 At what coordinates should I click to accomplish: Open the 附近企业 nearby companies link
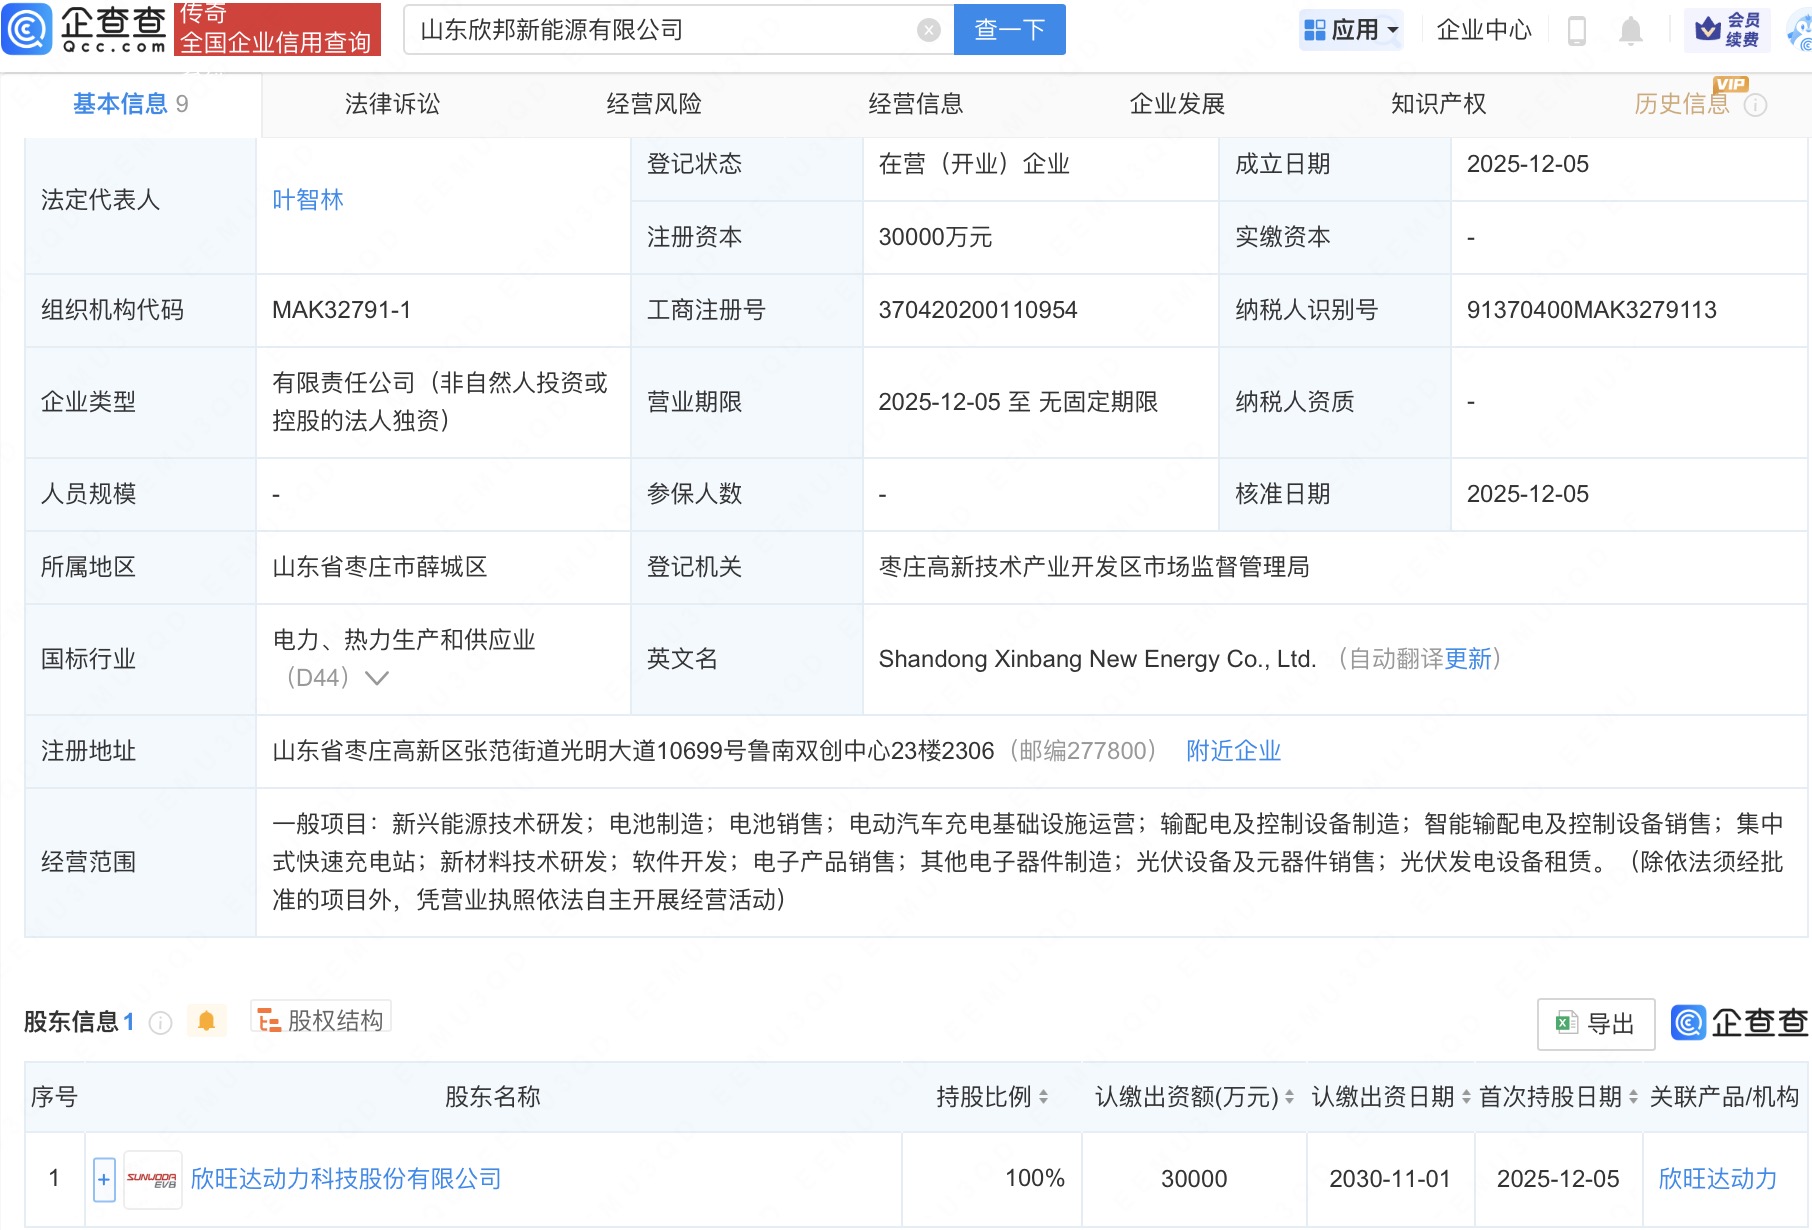coord(1233,750)
